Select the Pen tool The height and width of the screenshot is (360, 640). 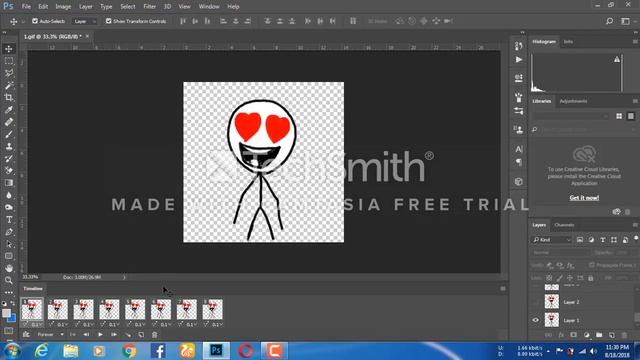(x=9, y=232)
